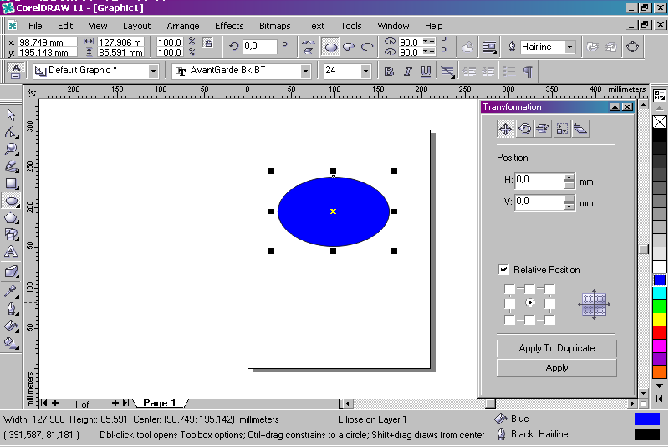This screenshot has height=447, width=668.
Task: Select the Pick tool in toolbox
Action: [x=11, y=116]
